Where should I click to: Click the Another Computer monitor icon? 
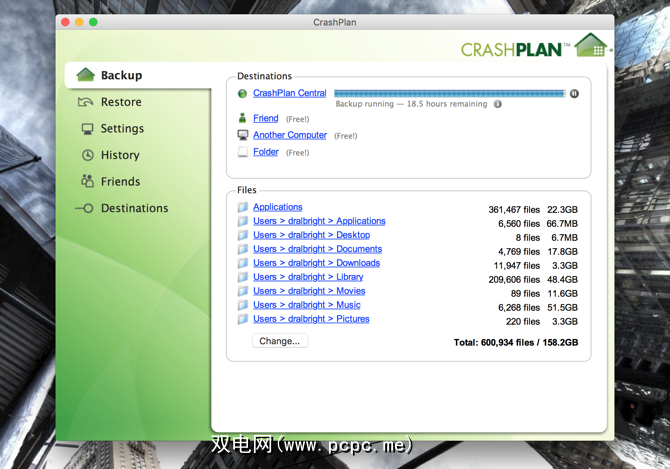pos(243,135)
